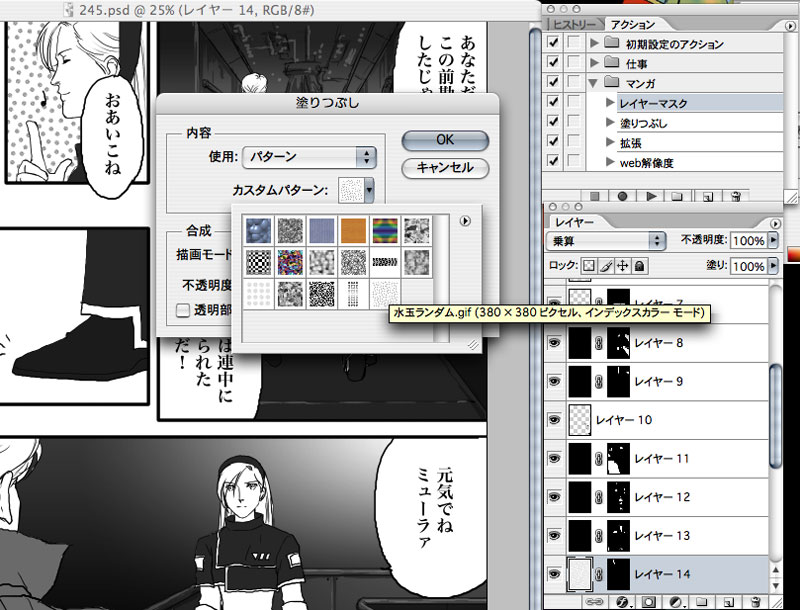This screenshot has width=800, height=610.
Task: Click the キャンセル button
Action: tap(444, 167)
